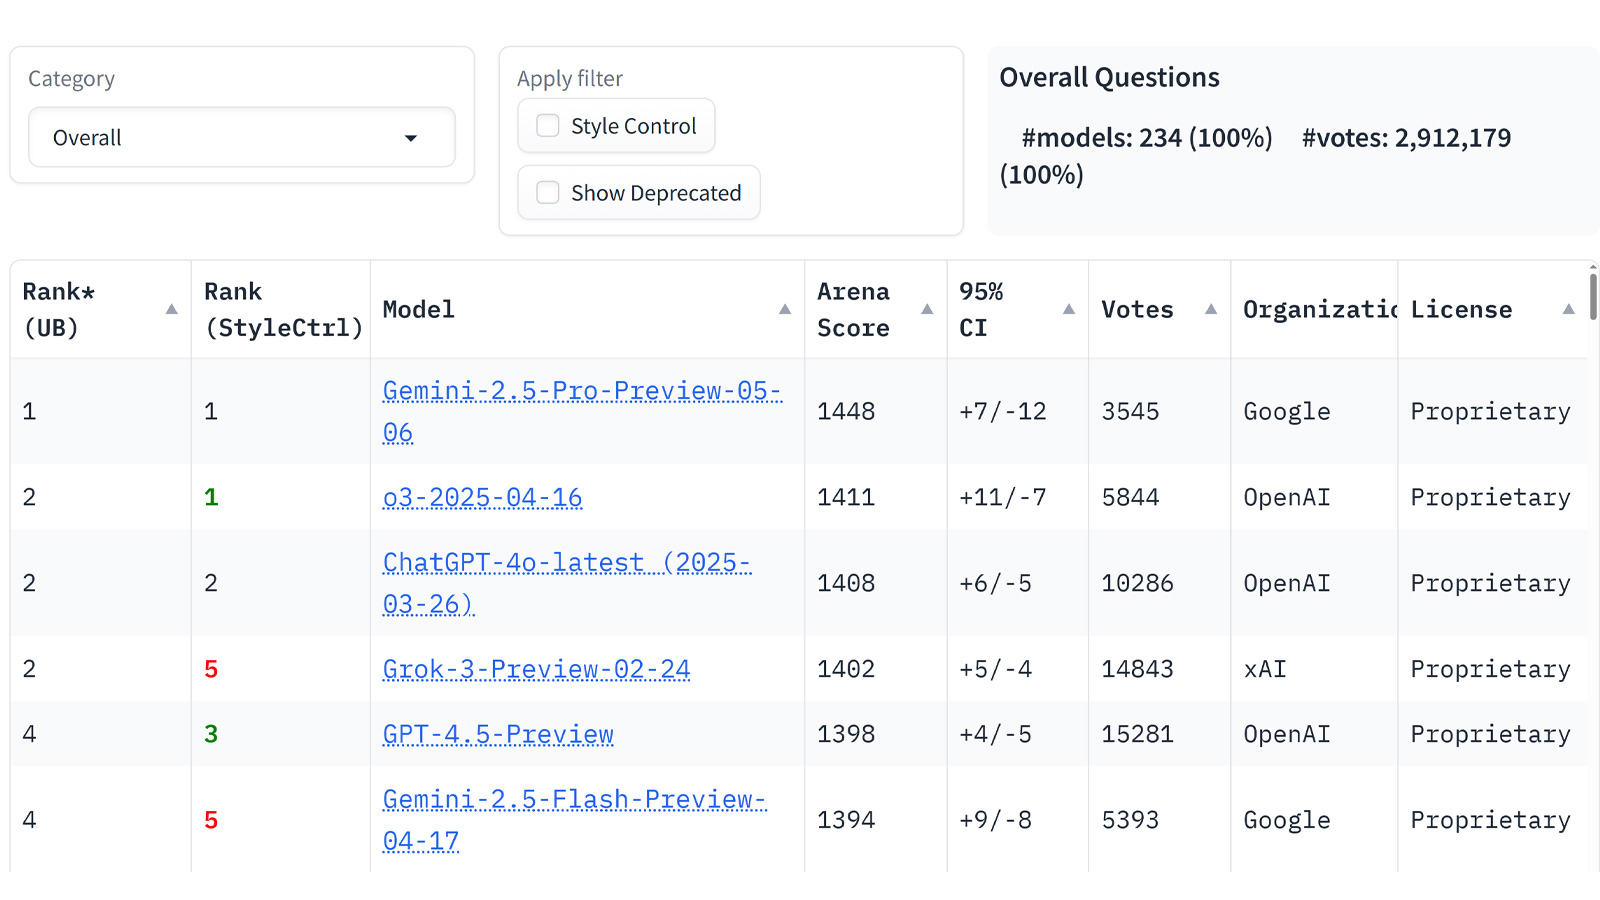This screenshot has height=900, width=1600.
Task: Select the votes cell 10286
Action: (x=1137, y=583)
